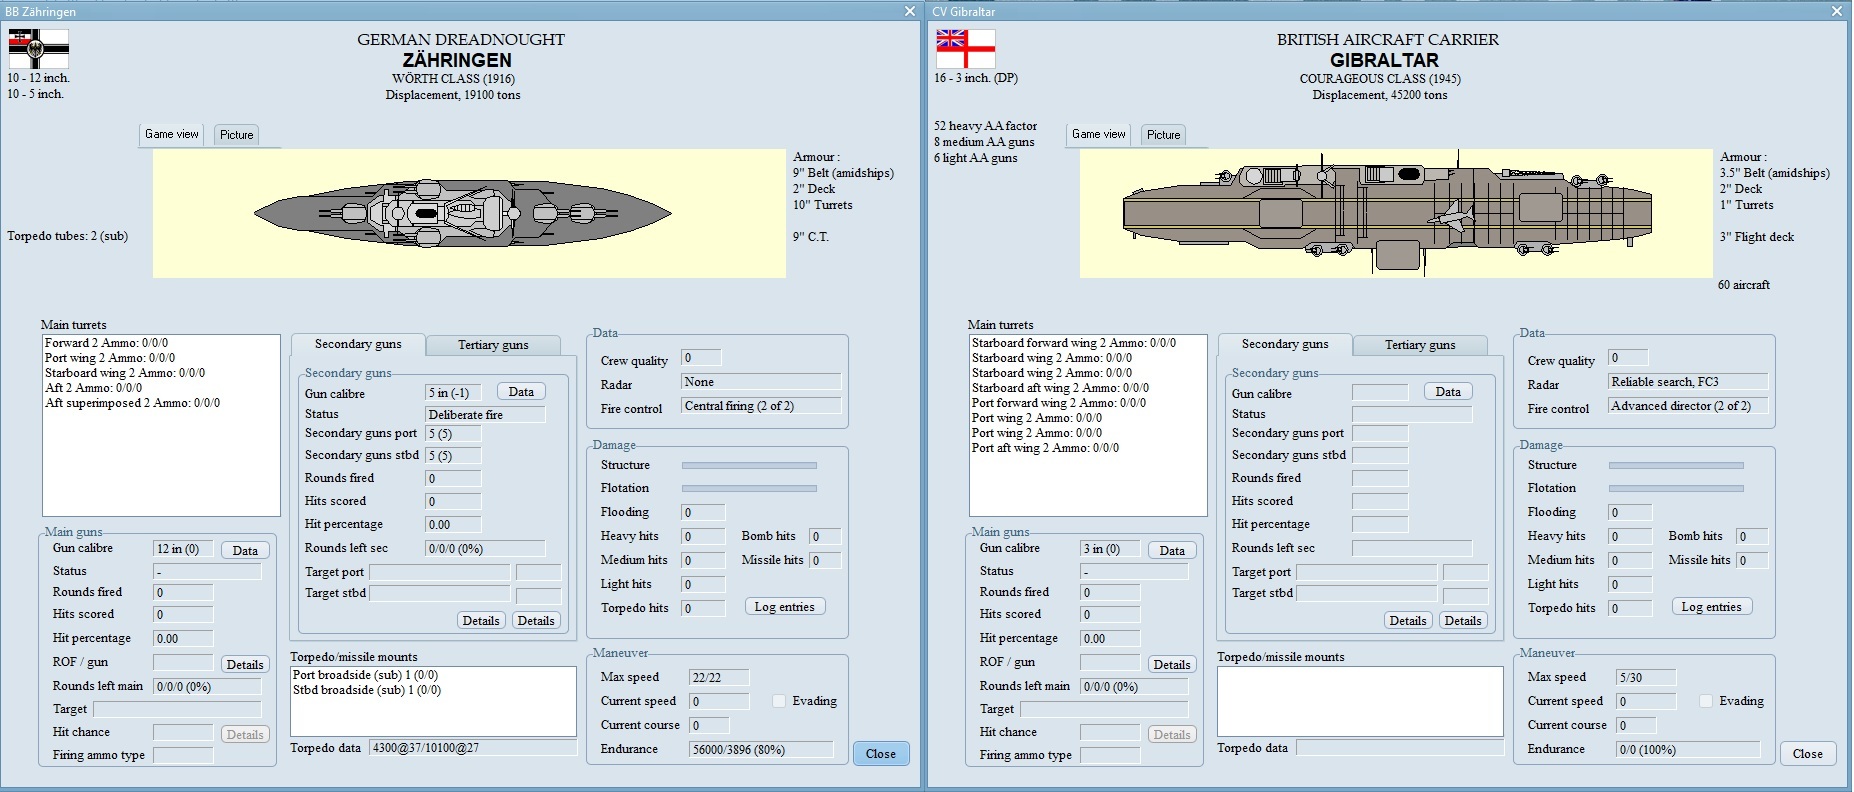1854x792 pixels.
Task: Select Aft superimposed 2 turret entry
Action: pos(132,403)
